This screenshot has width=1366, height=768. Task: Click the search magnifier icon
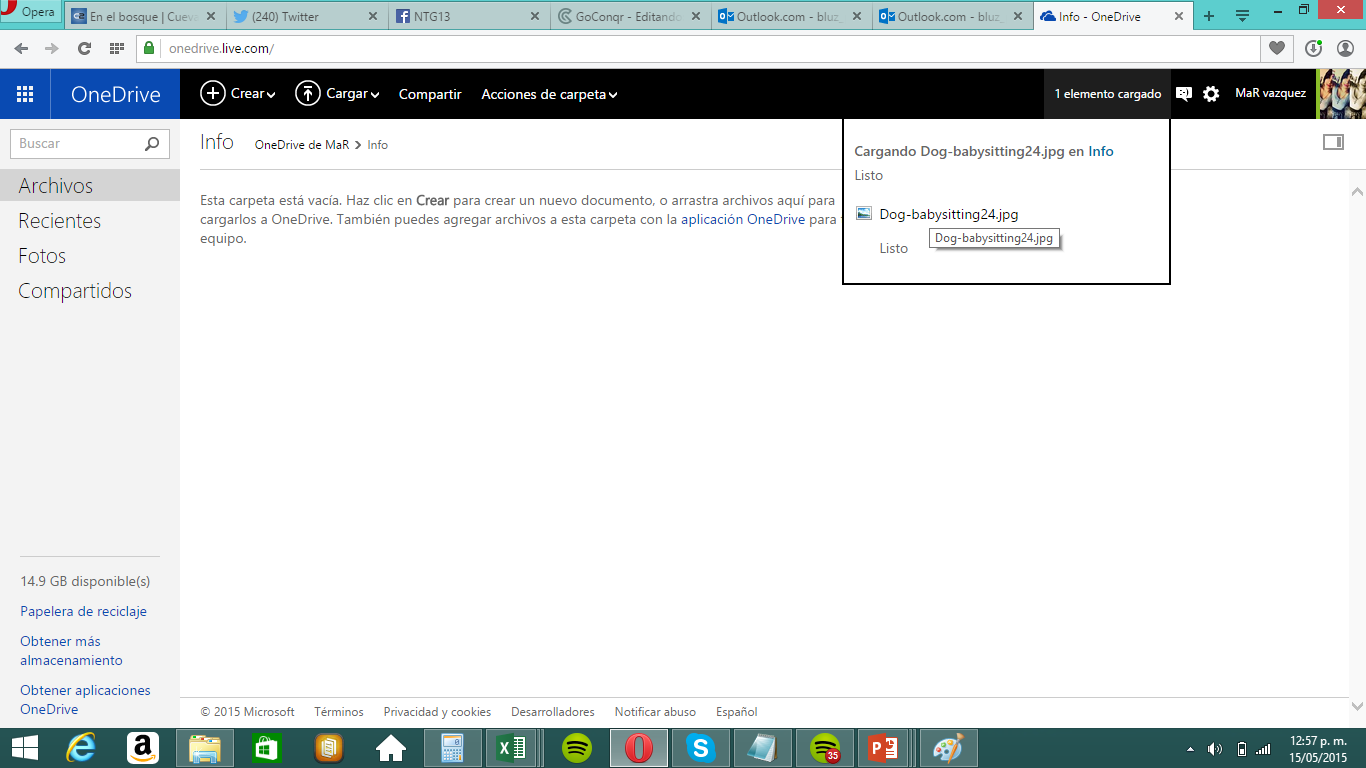(x=152, y=144)
